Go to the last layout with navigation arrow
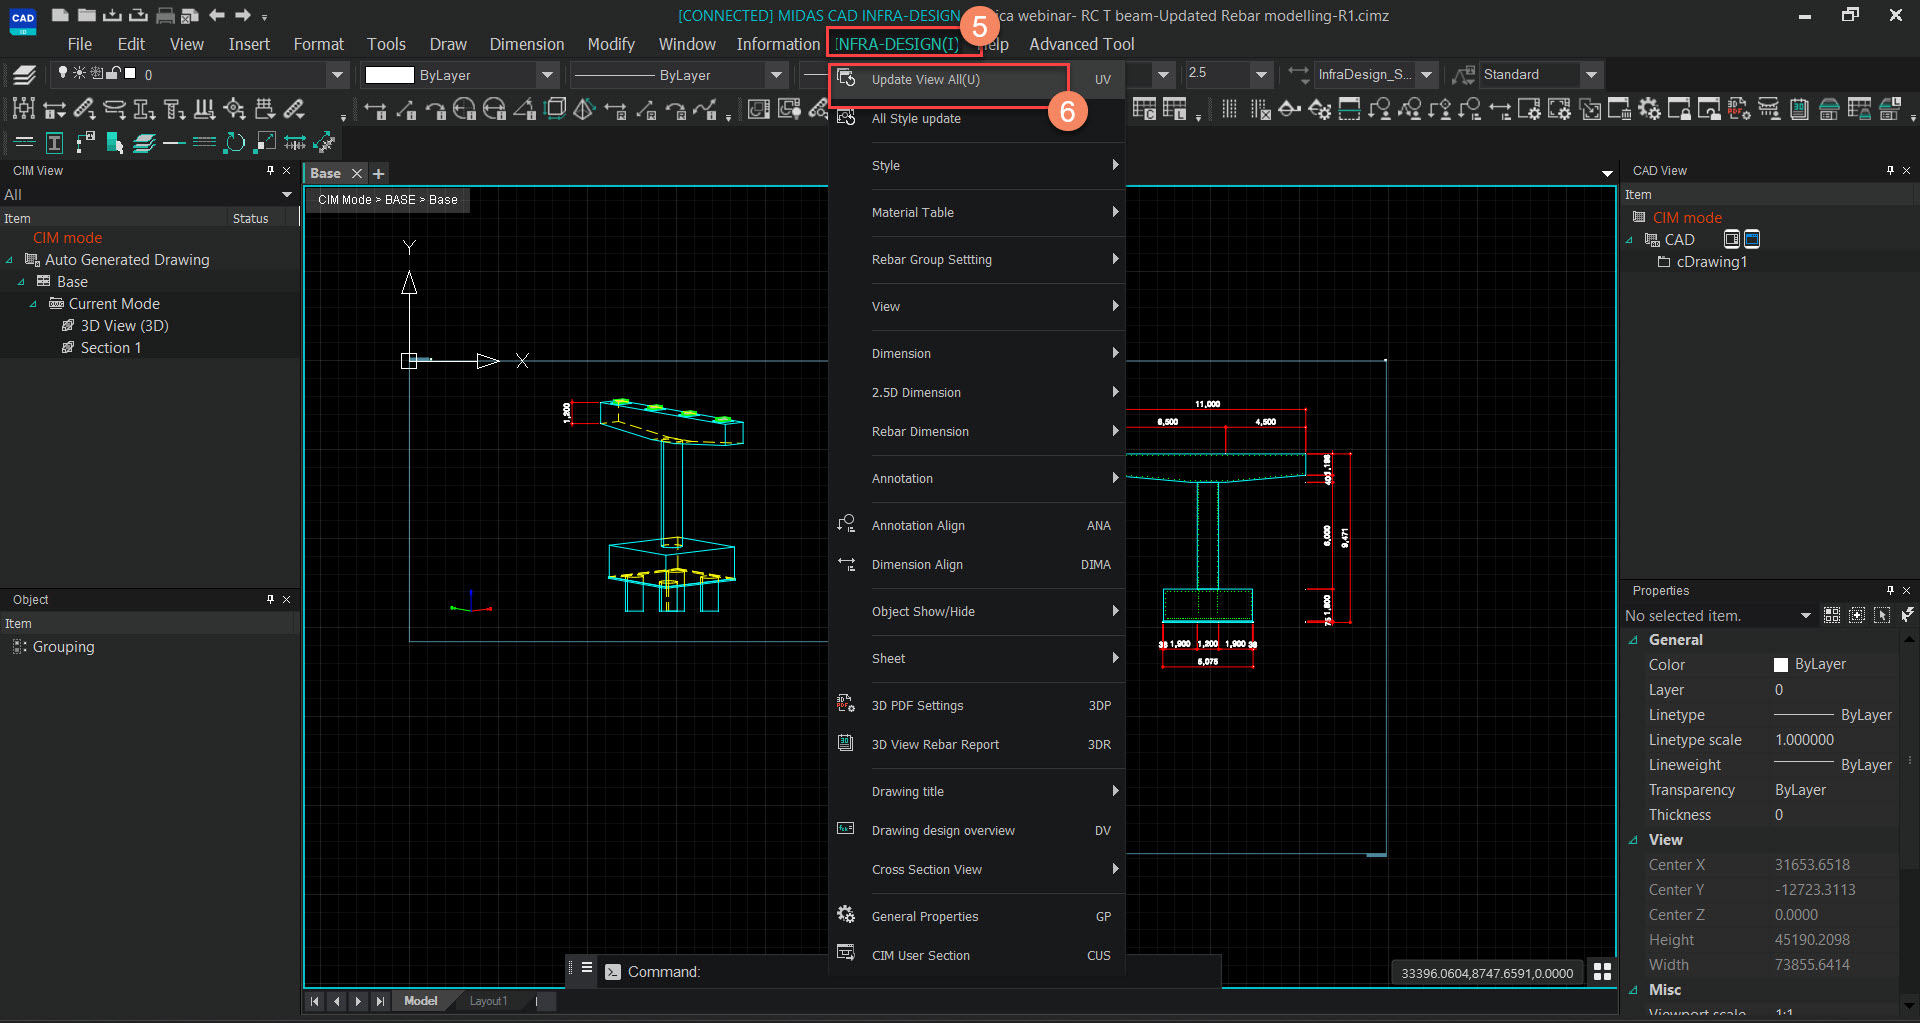Image resolution: width=1920 pixels, height=1023 pixels. (380, 1001)
